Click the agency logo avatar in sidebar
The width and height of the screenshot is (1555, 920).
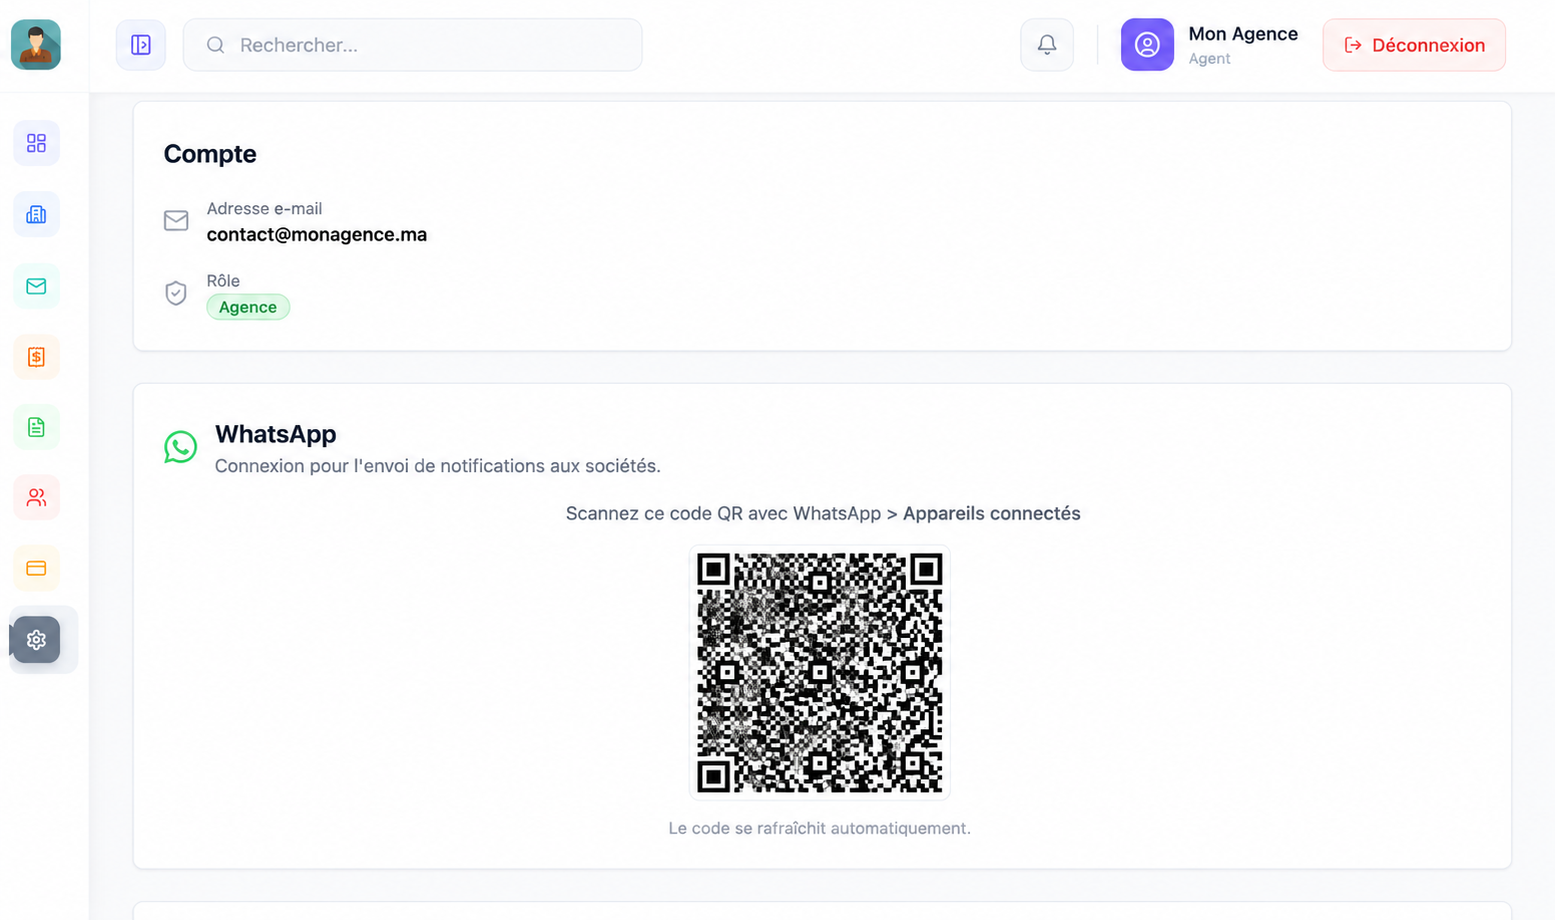click(x=36, y=45)
